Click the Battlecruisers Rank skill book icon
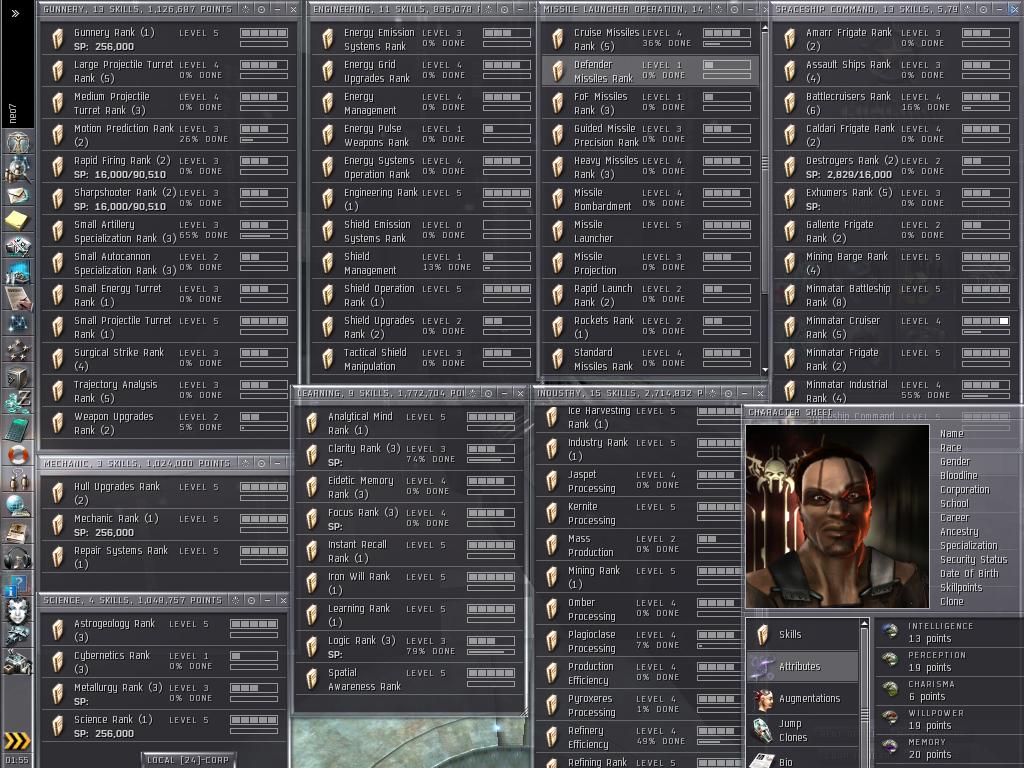 coord(790,103)
